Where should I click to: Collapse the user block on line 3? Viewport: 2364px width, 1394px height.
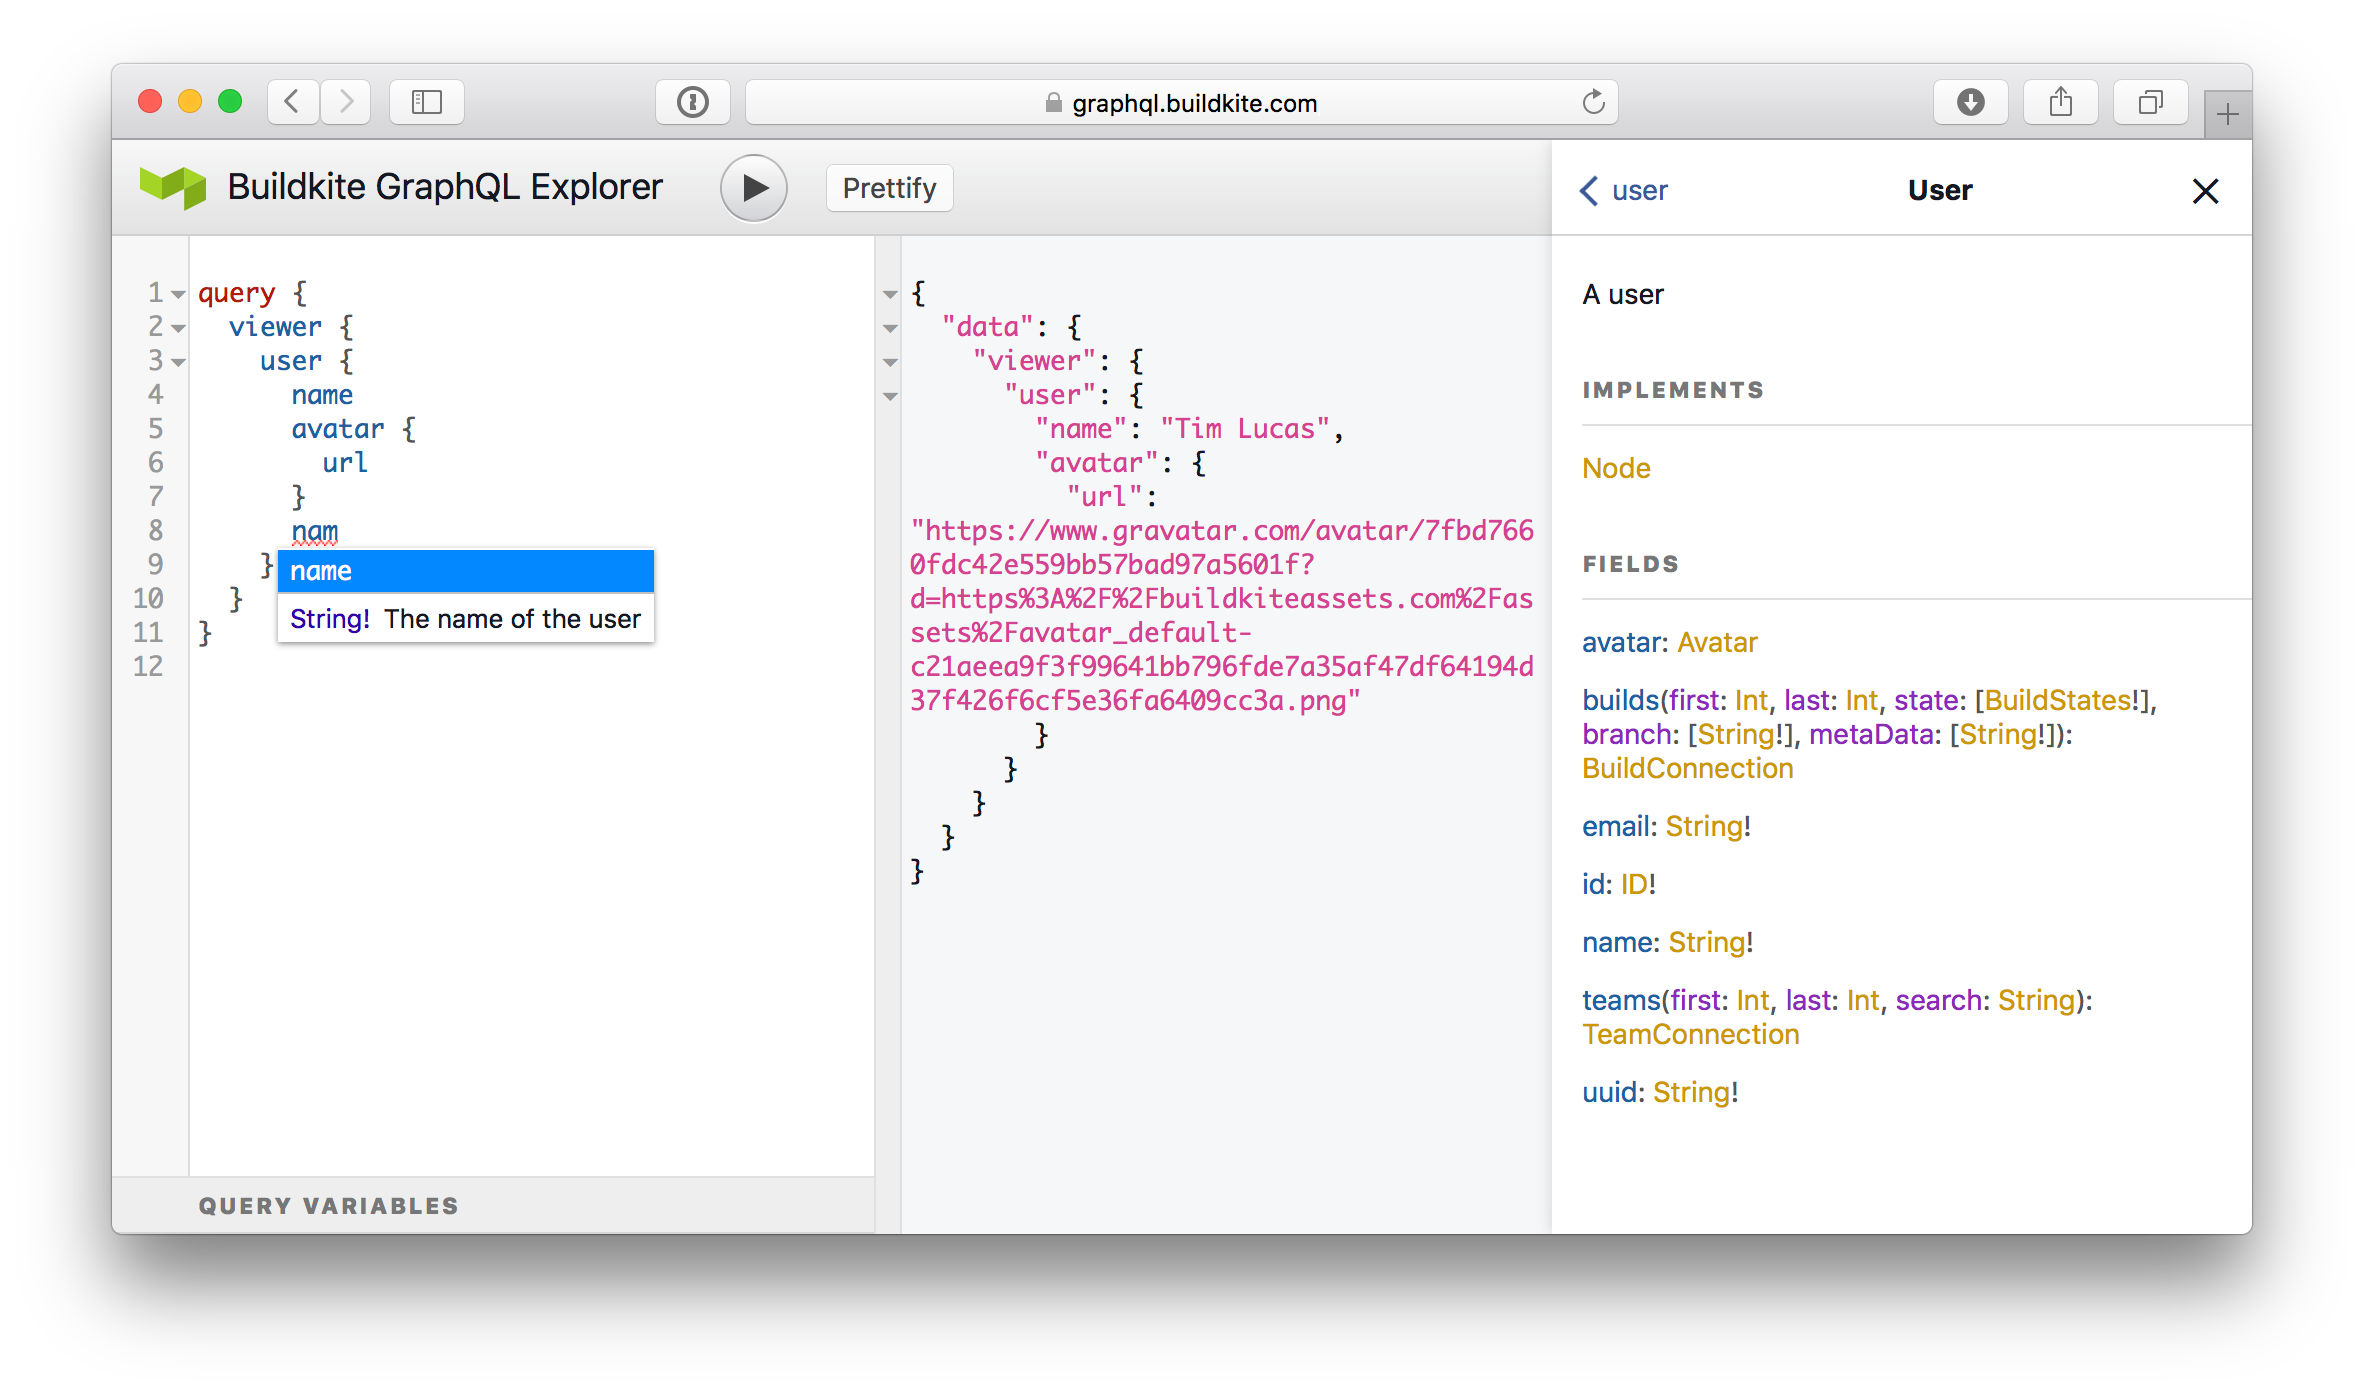(x=178, y=362)
